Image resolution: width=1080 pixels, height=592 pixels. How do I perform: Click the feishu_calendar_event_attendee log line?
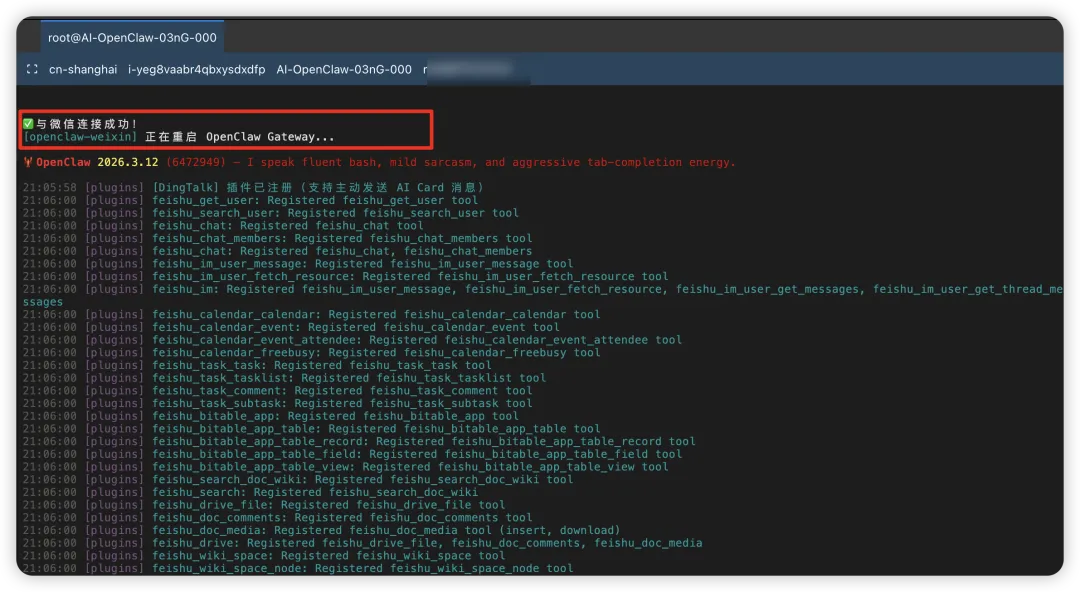(x=352, y=340)
